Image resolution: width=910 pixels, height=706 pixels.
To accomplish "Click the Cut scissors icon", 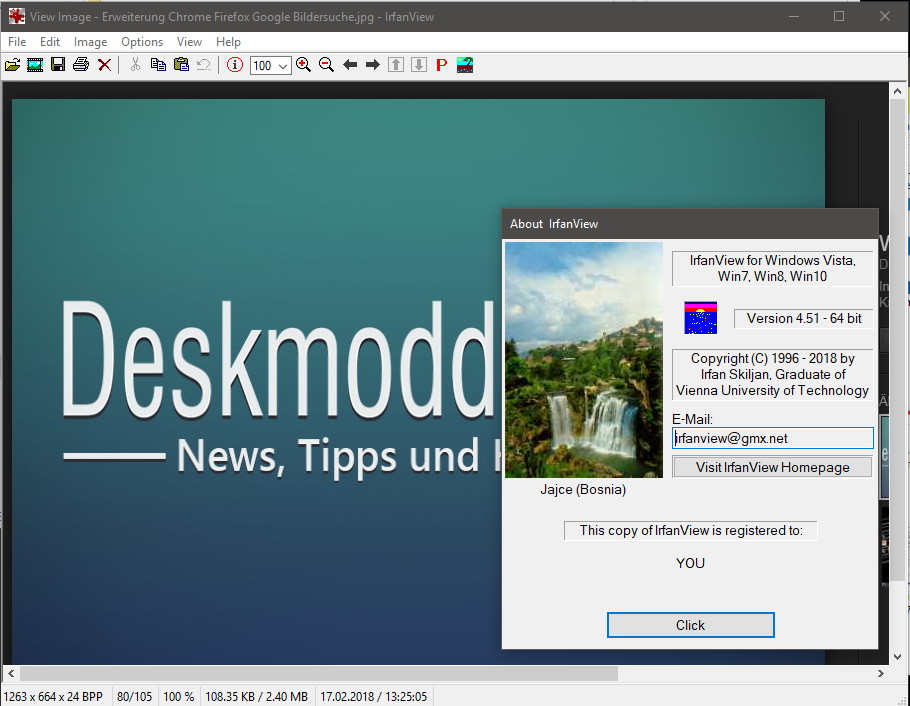I will click(x=135, y=64).
